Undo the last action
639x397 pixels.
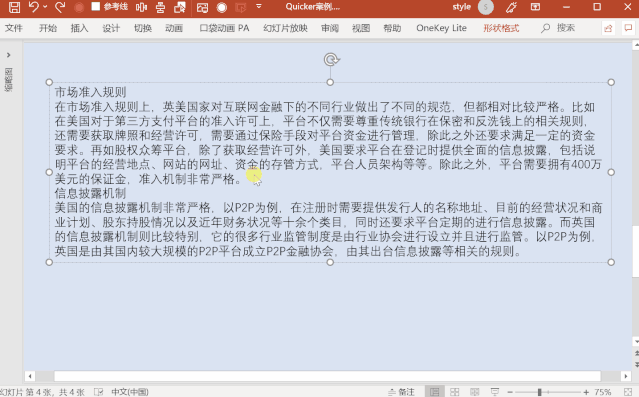[x=34, y=7]
